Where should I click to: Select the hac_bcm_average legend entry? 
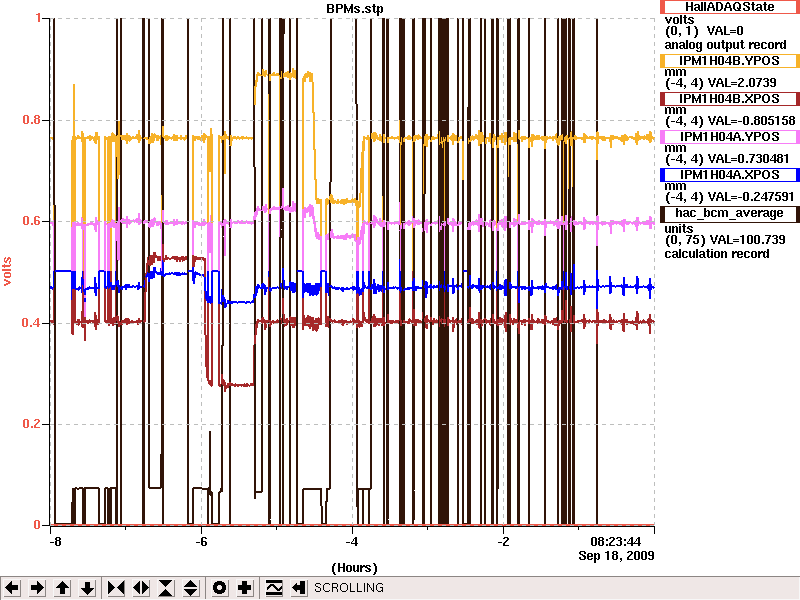click(x=730, y=213)
